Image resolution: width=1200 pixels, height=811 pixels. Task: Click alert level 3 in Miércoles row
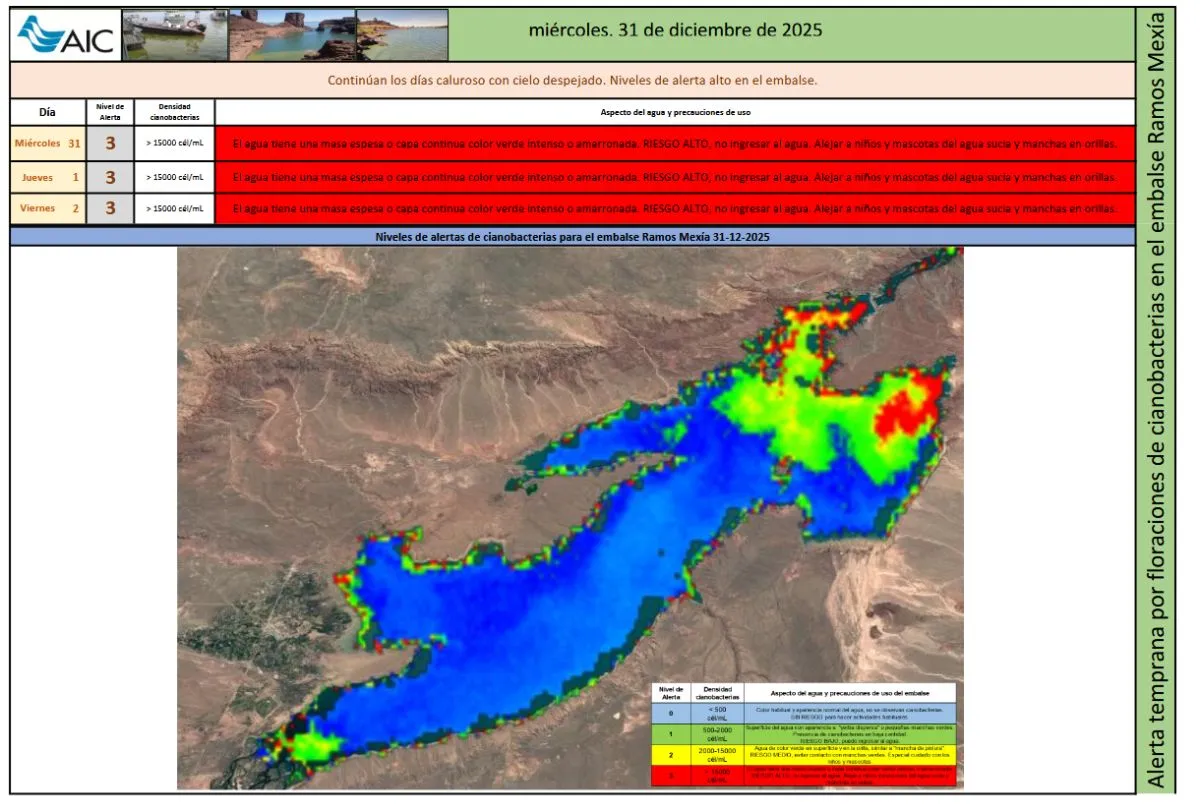click(x=110, y=143)
